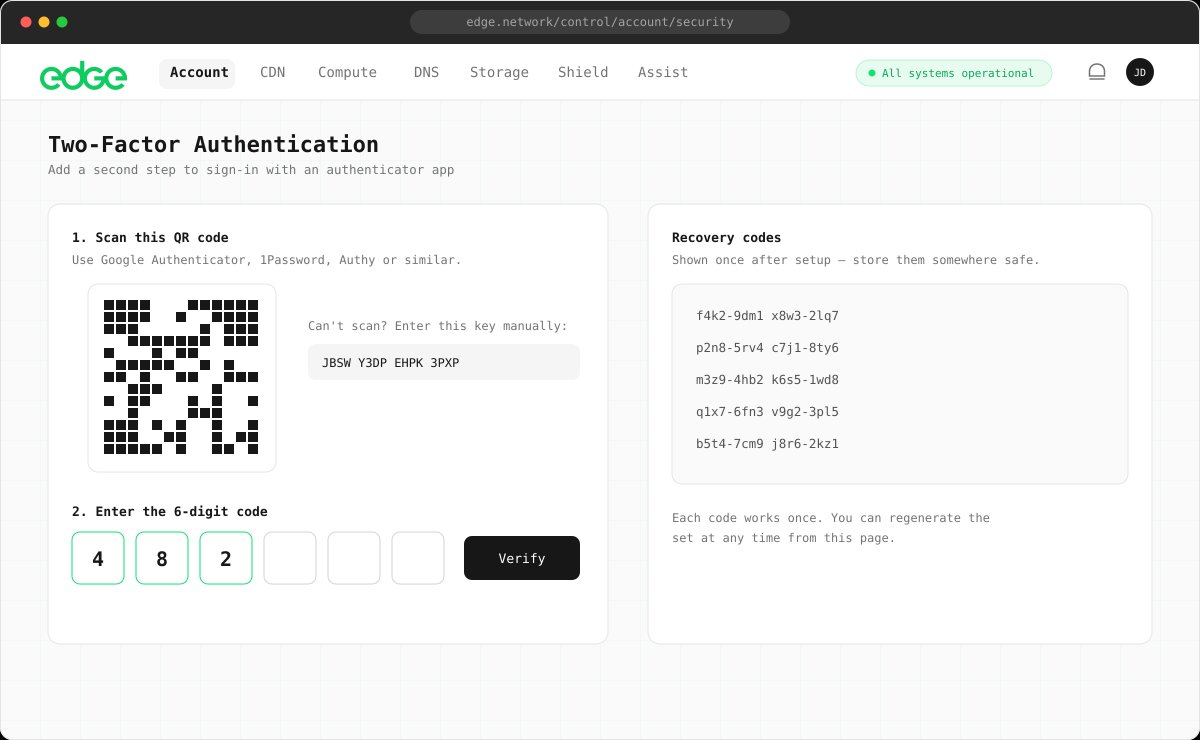
Task: Click recovery code m3z9-4hb2 k6s5-1wd8
Action: pos(768,380)
